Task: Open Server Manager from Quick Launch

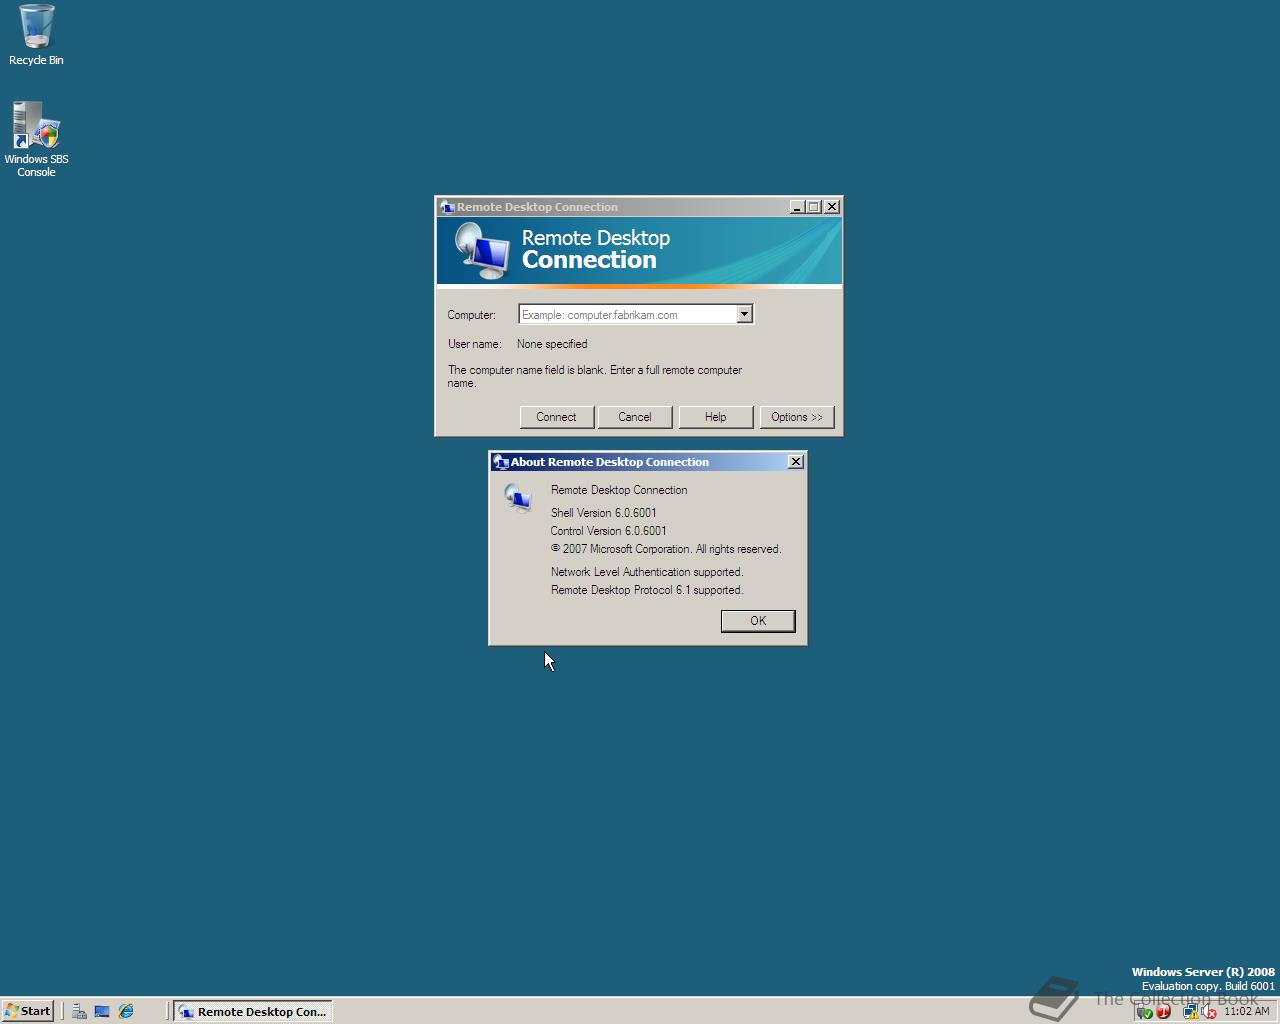Action: pyautogui.click(x=79, y=1011)
